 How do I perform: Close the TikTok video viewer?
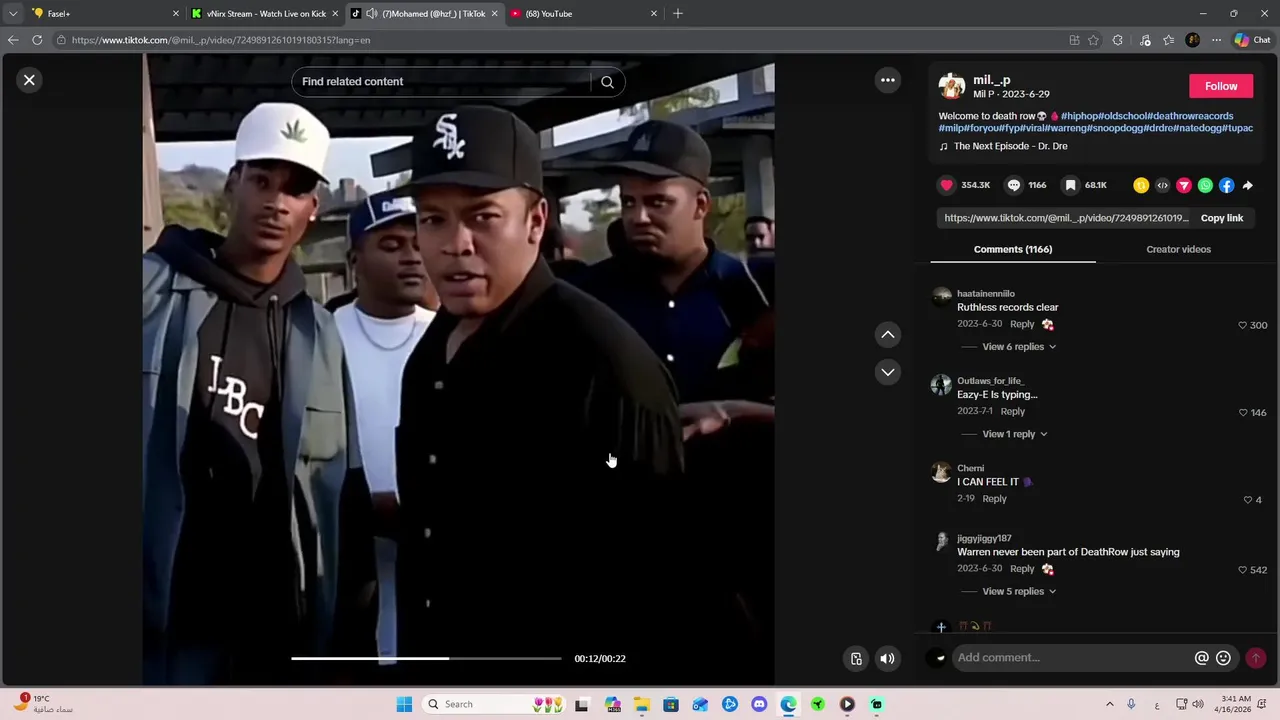(x=29, y=80)
